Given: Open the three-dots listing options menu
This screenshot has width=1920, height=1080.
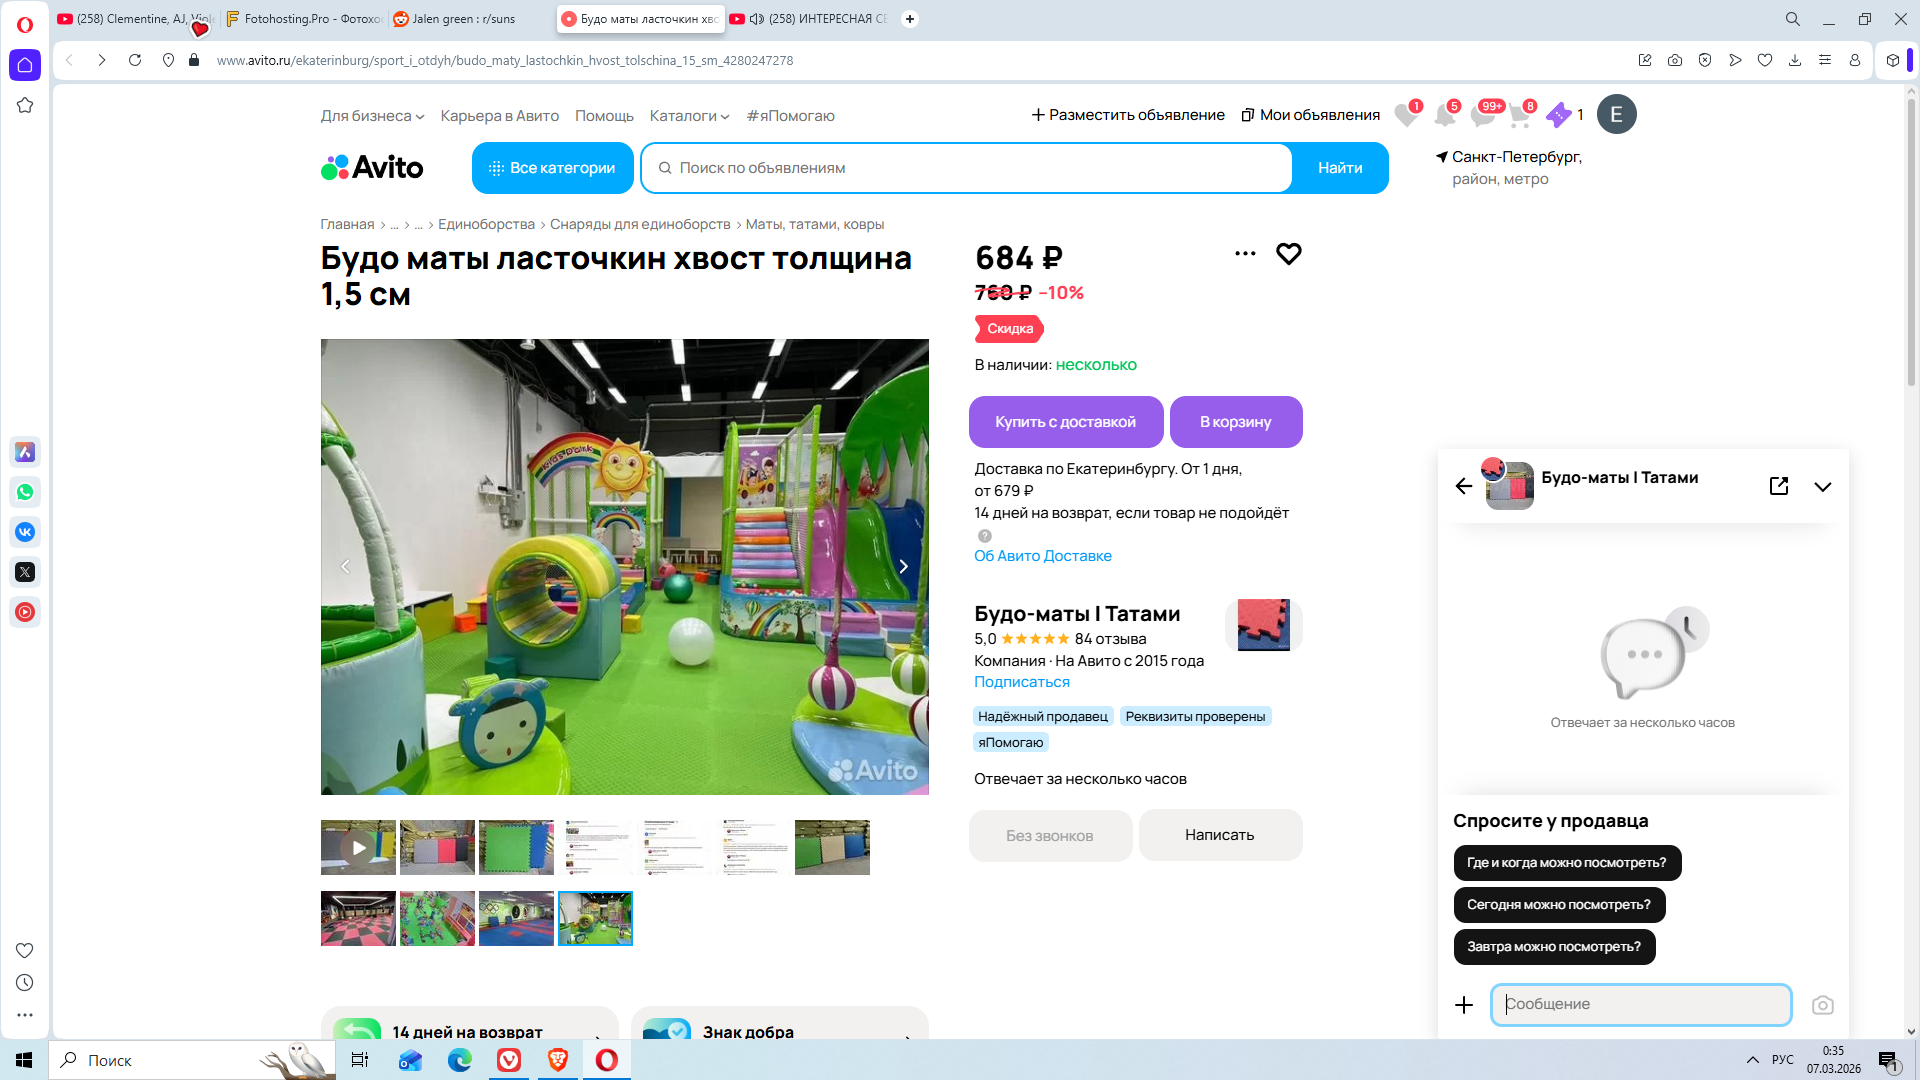Looking at the screenshot, I should pos(1245,254).
